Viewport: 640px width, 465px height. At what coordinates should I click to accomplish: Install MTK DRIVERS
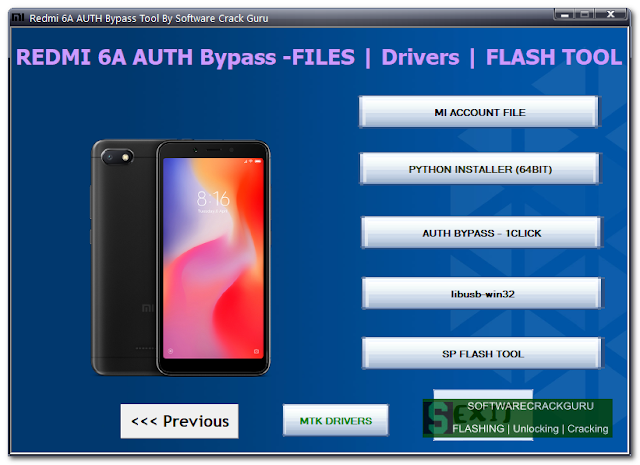(x=336, y=421)
